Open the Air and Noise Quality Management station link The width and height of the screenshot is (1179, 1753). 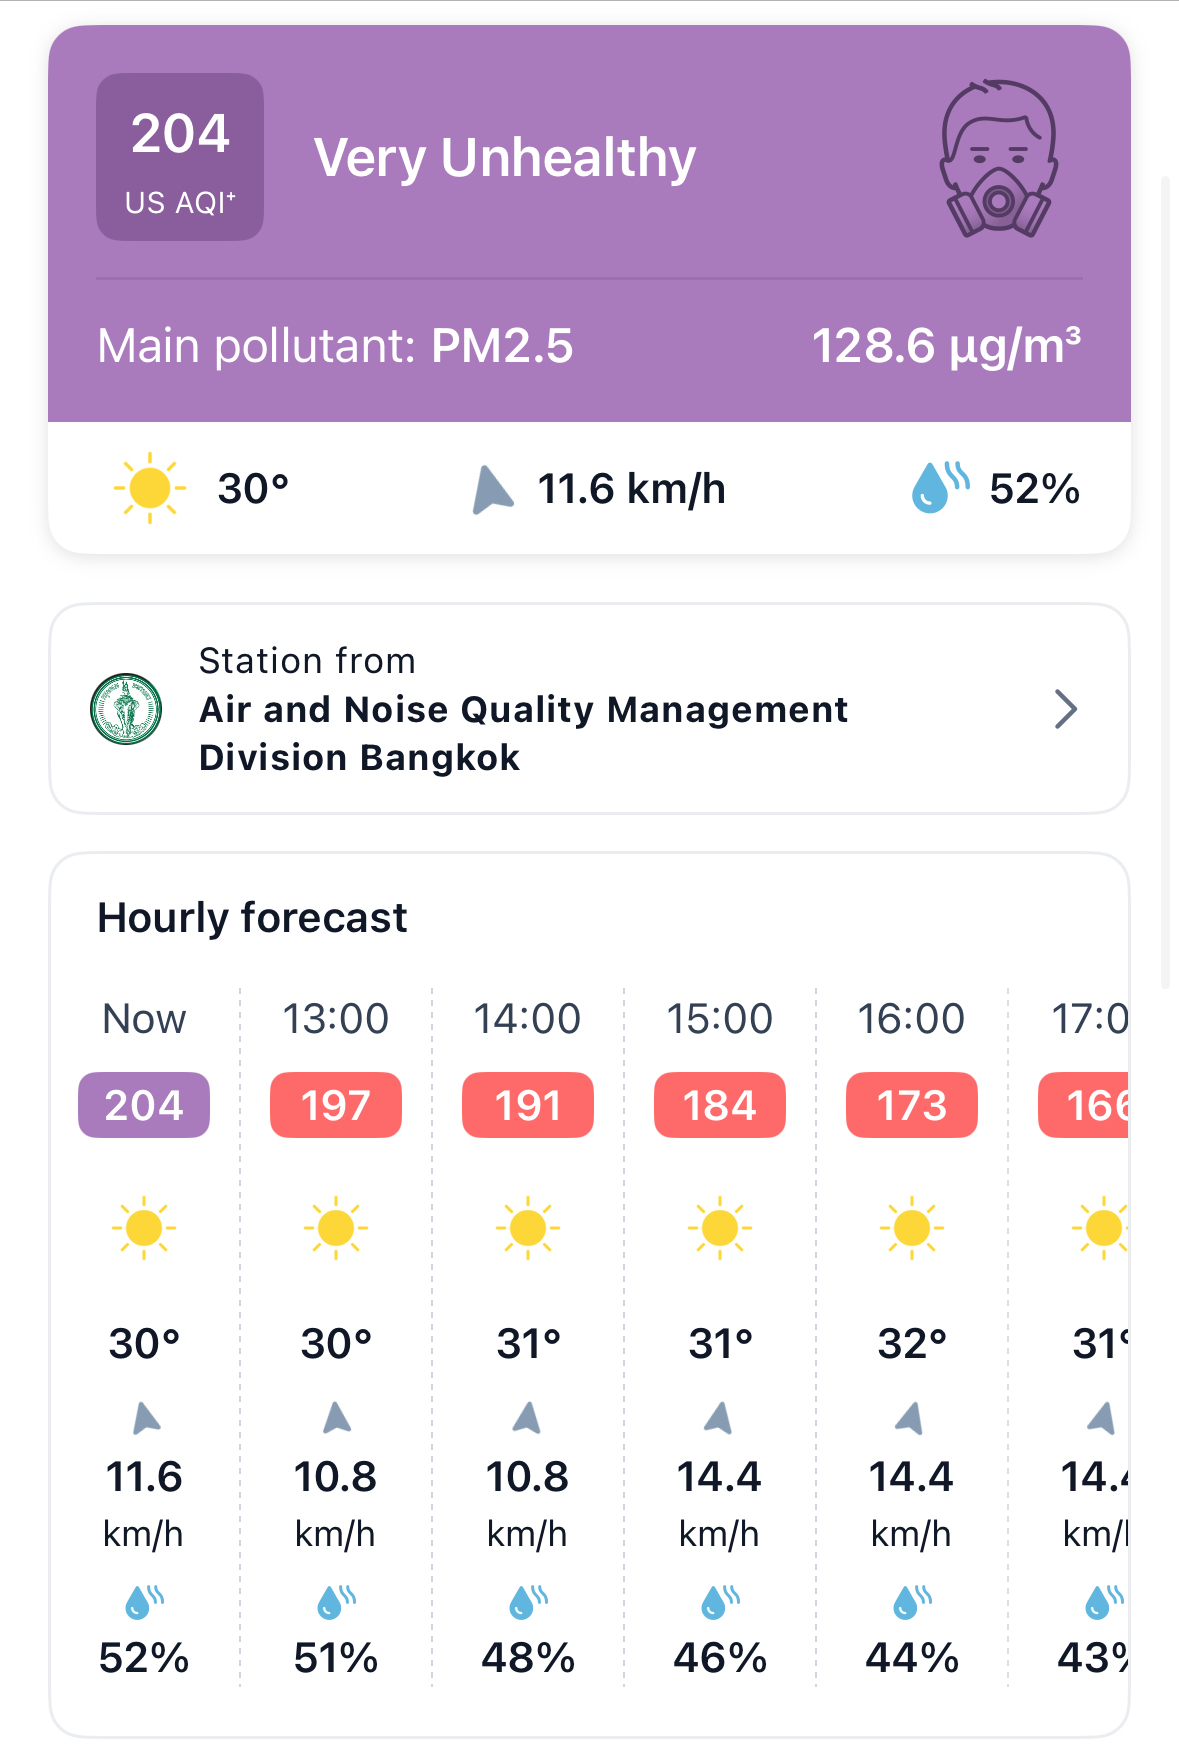click(523, 709)
